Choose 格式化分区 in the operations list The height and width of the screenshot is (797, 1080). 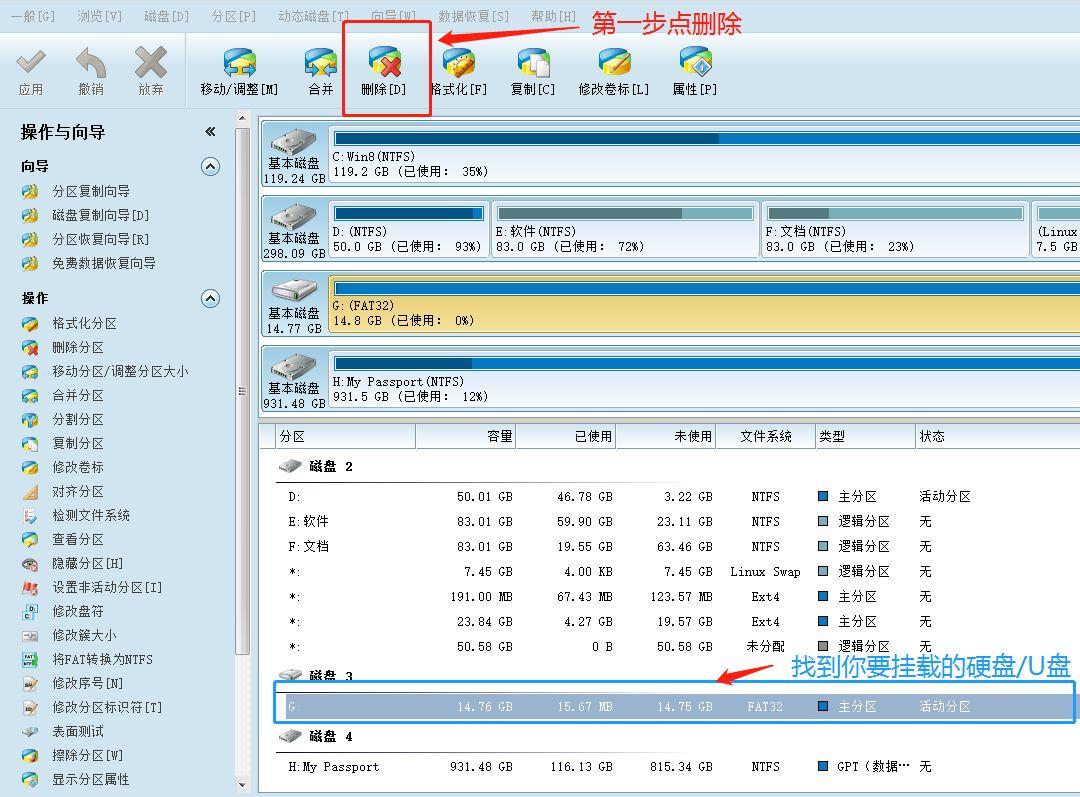pos(85,323)
